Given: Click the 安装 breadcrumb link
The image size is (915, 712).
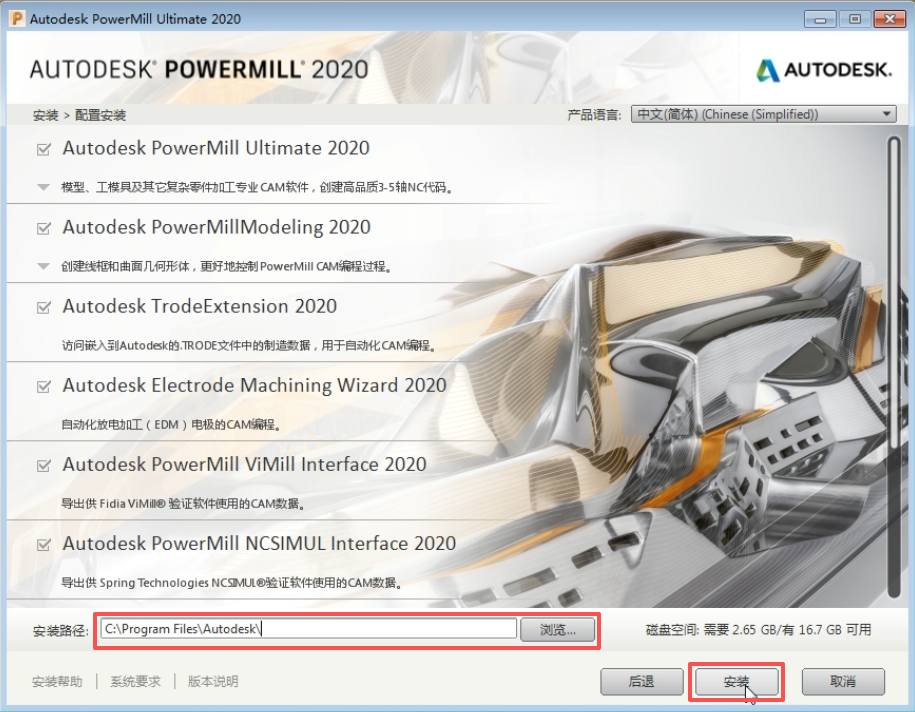Looking at the screenshot, I should click(x=46, y=115).
